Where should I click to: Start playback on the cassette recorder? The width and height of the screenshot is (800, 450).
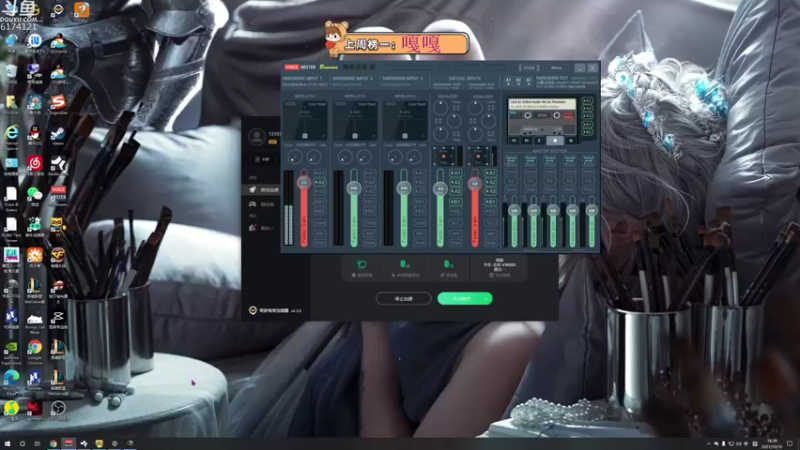pyautogui.click(x=539, y=140)
